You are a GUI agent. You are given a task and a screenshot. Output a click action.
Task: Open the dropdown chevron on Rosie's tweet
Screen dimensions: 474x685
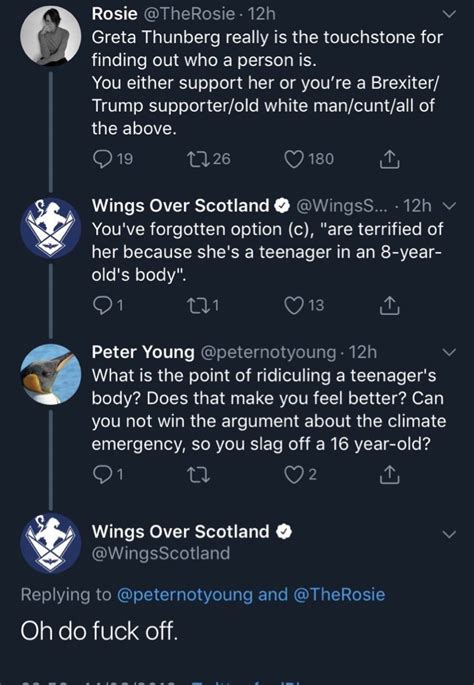point(449,14)
